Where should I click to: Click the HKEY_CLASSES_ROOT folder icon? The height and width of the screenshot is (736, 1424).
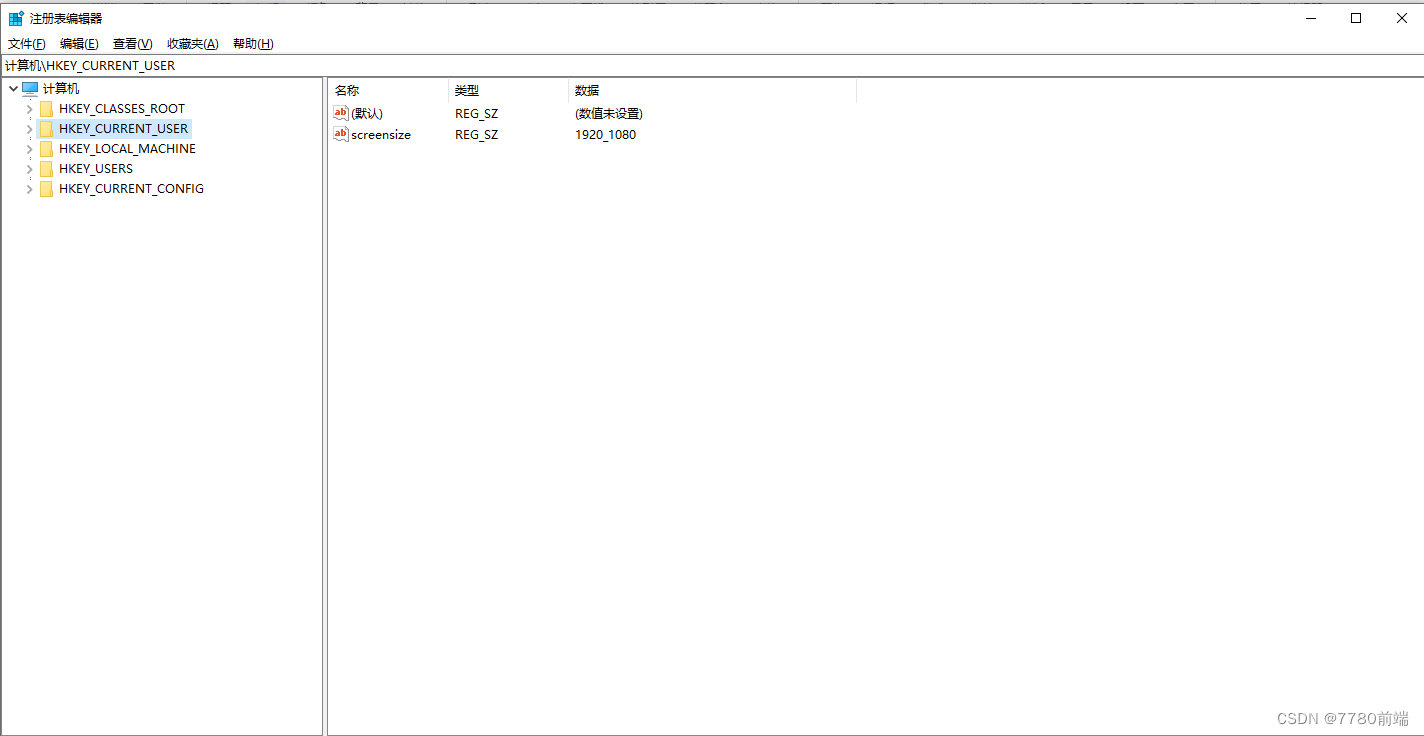[46, 109]
